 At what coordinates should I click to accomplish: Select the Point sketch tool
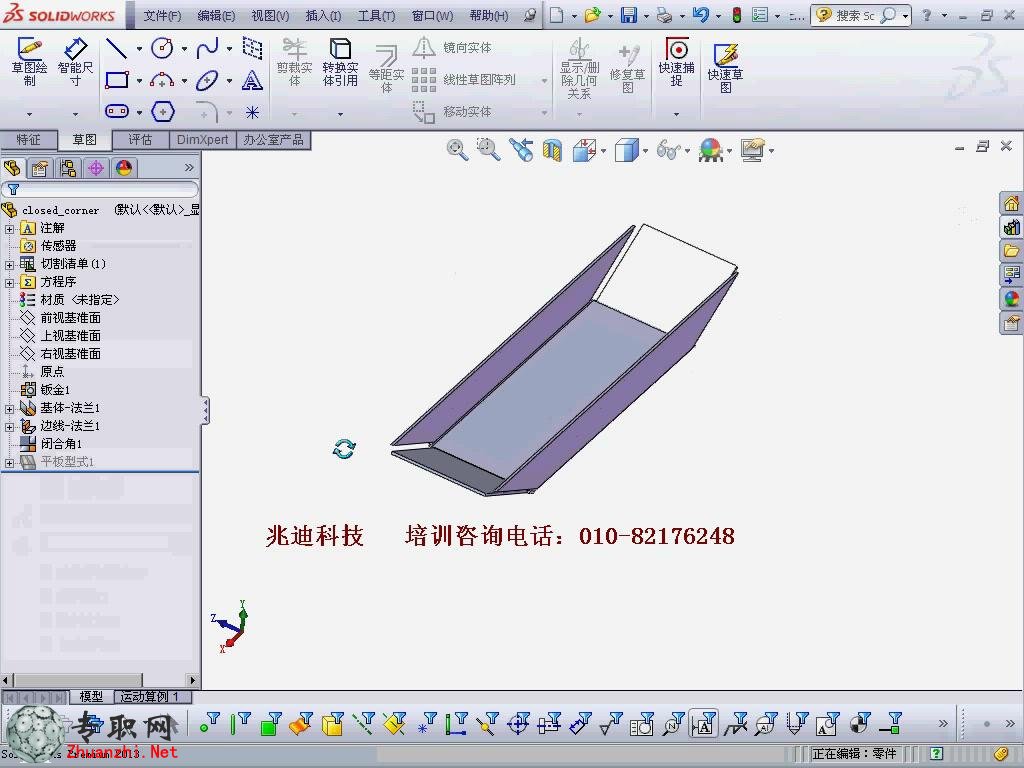click(252, 113)
